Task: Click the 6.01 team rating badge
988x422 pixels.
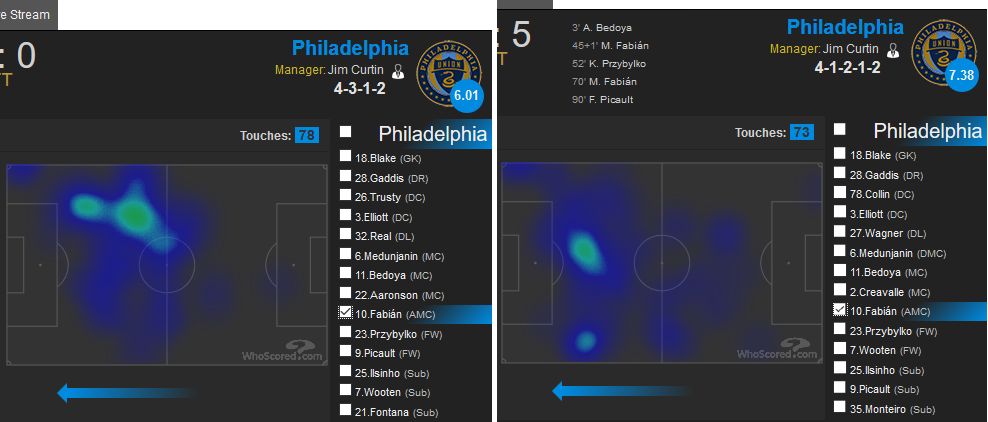Action: 467,95
